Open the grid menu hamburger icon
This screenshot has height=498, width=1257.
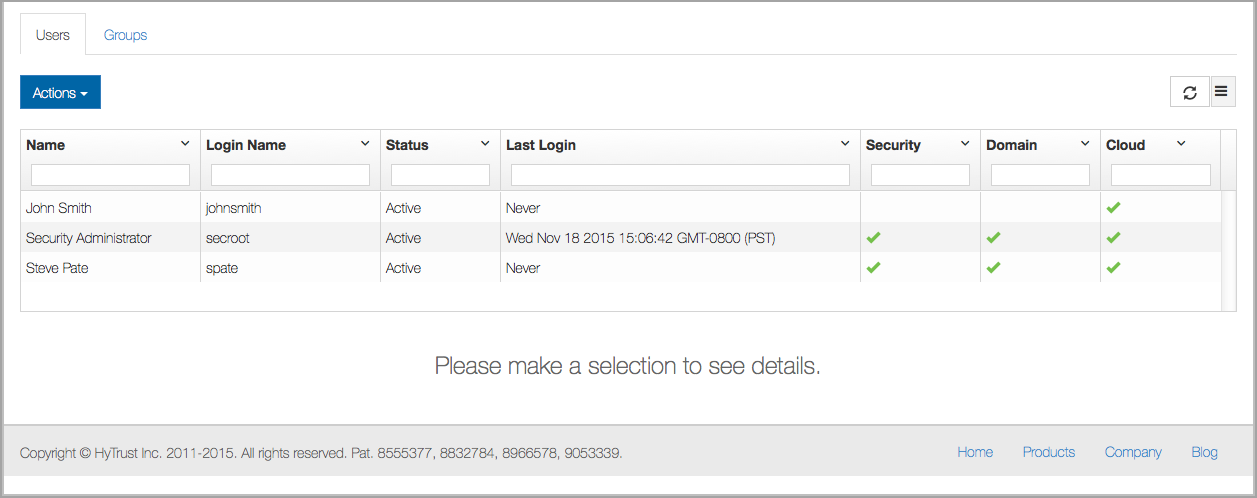click(x=1222, y=92)
